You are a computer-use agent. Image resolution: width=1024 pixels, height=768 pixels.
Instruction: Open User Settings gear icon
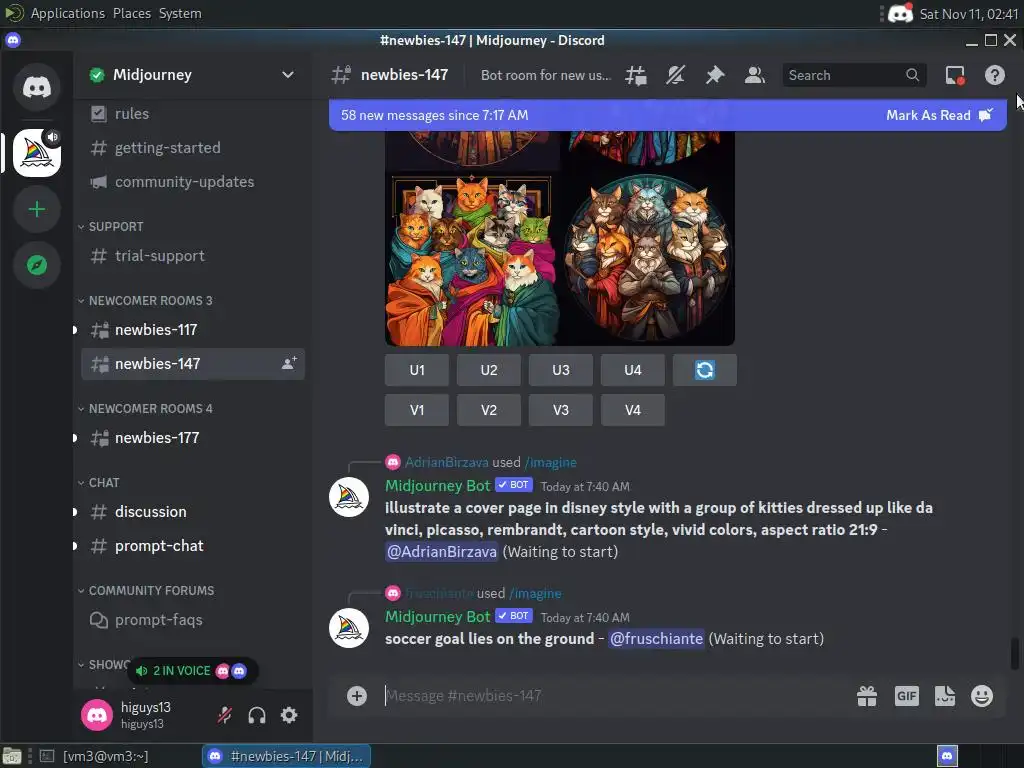(289, 716)
